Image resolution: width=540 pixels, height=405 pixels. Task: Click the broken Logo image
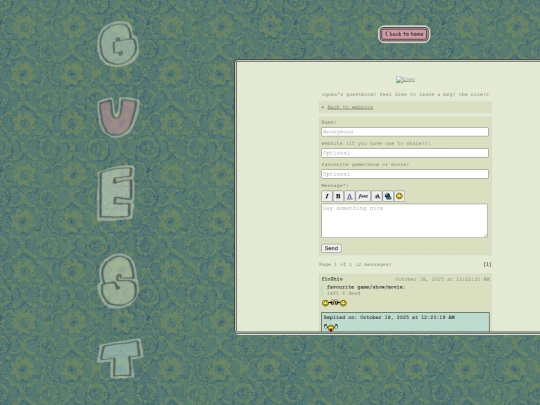pos(405,80)
